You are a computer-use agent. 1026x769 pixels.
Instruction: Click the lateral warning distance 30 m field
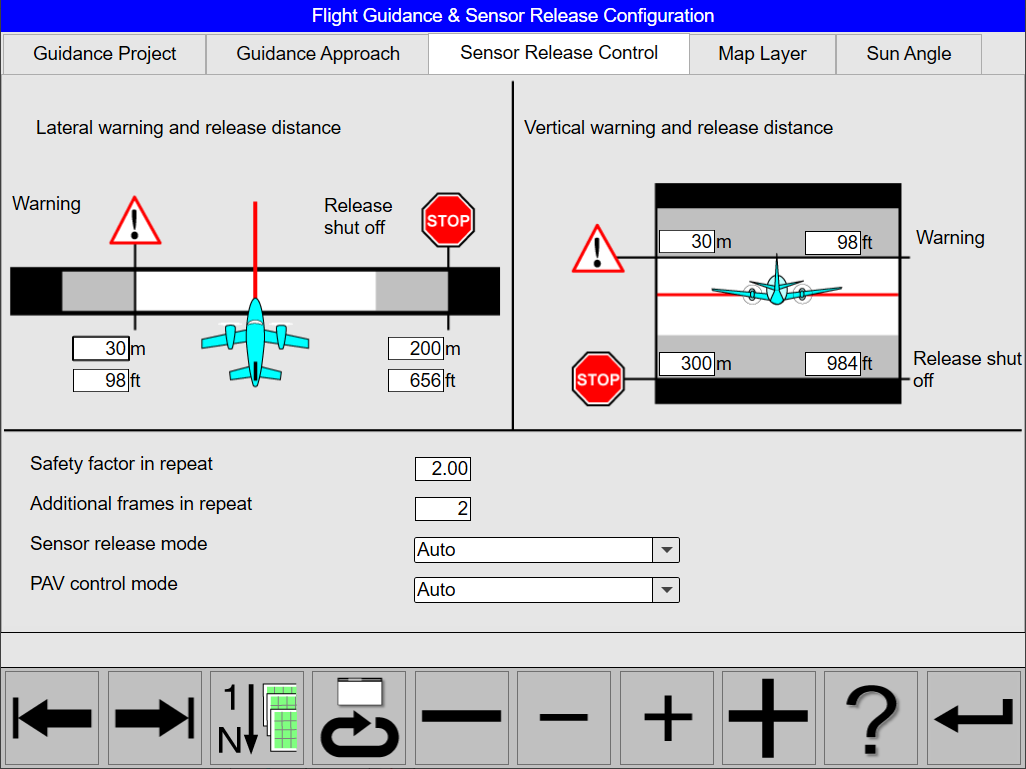click(x=101, y=348)
